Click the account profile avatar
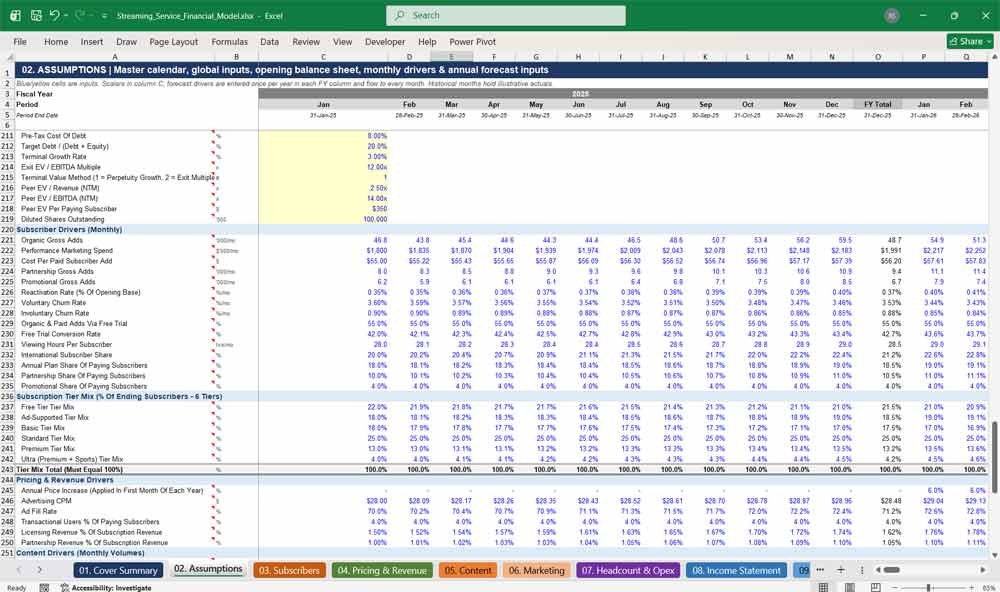The image size is (1000, 592). pyautogui.click(x=892, y=15)
